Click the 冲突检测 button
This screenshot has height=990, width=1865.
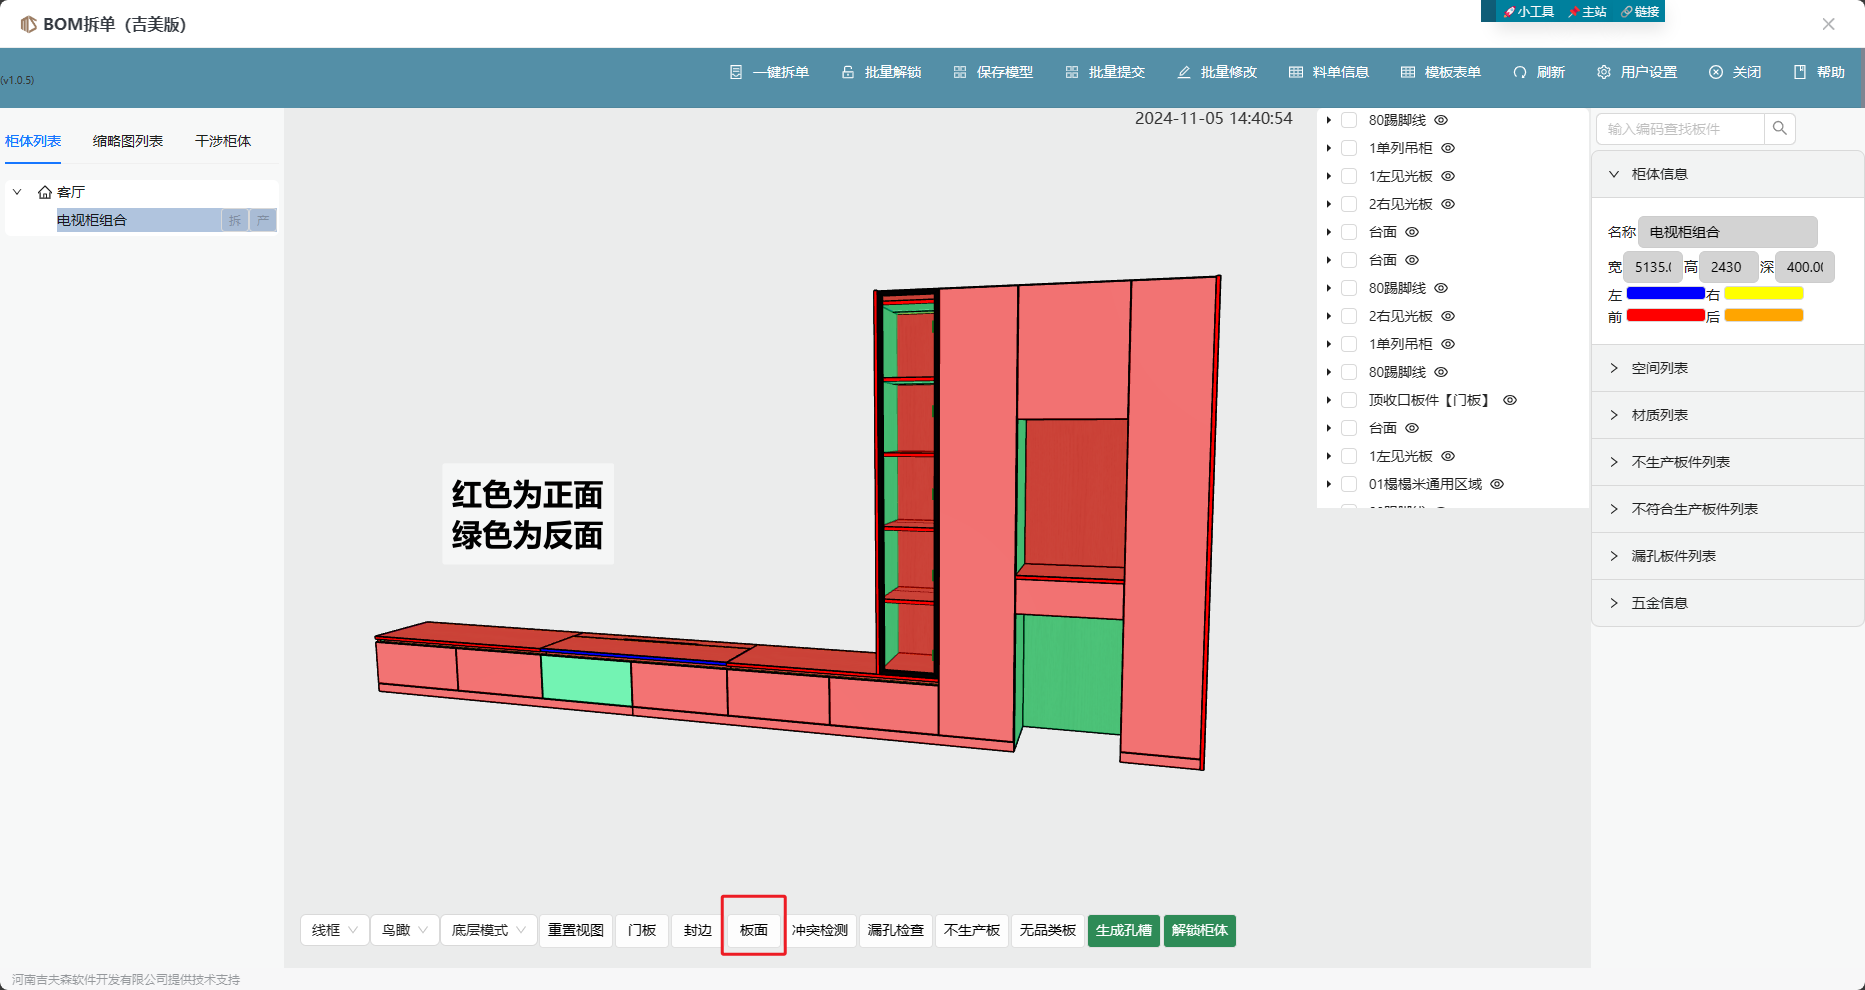pyautogui.click(x=820, y=930)
